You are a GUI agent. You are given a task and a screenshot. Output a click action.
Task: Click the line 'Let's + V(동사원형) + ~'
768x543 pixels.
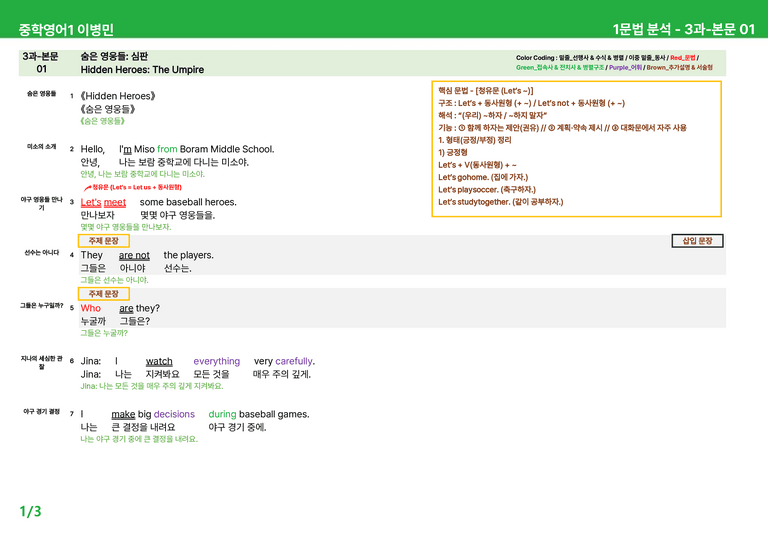click(x=477, y=165)
